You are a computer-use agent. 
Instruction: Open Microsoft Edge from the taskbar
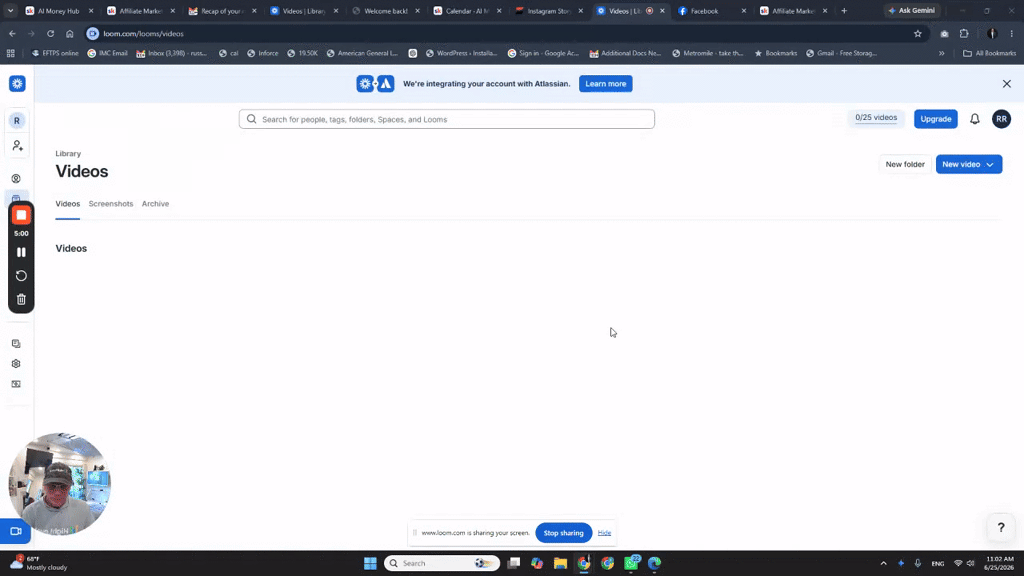click(654, 563)
